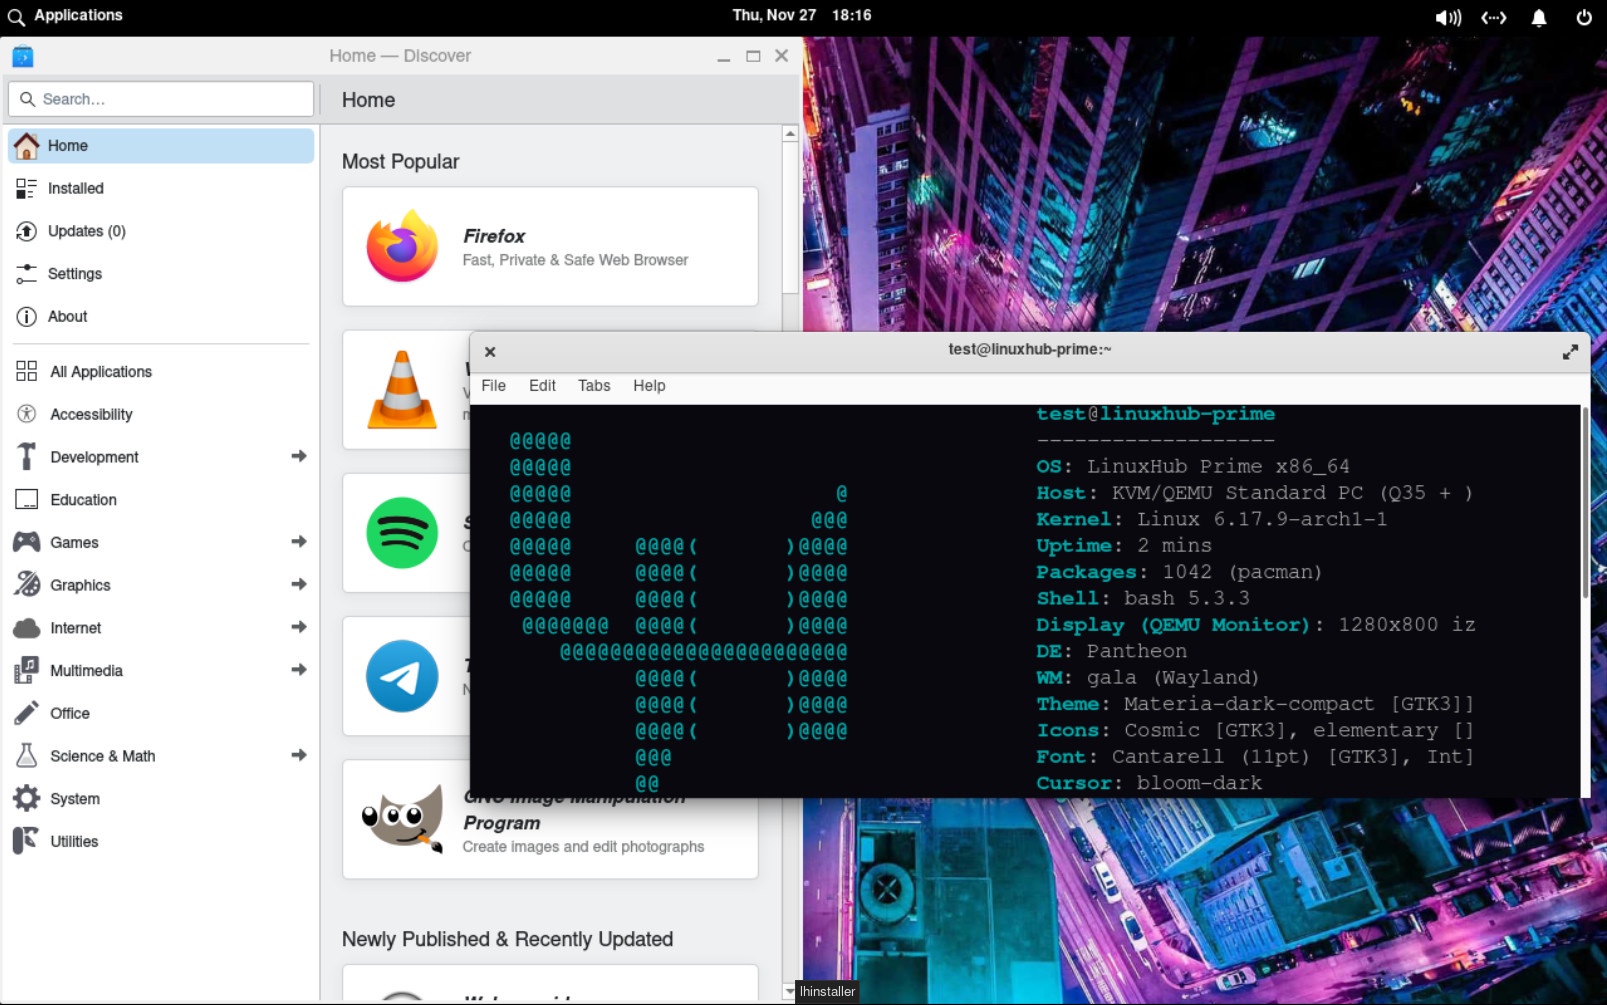Go to Updates (0) page

[x=86, y=231]
